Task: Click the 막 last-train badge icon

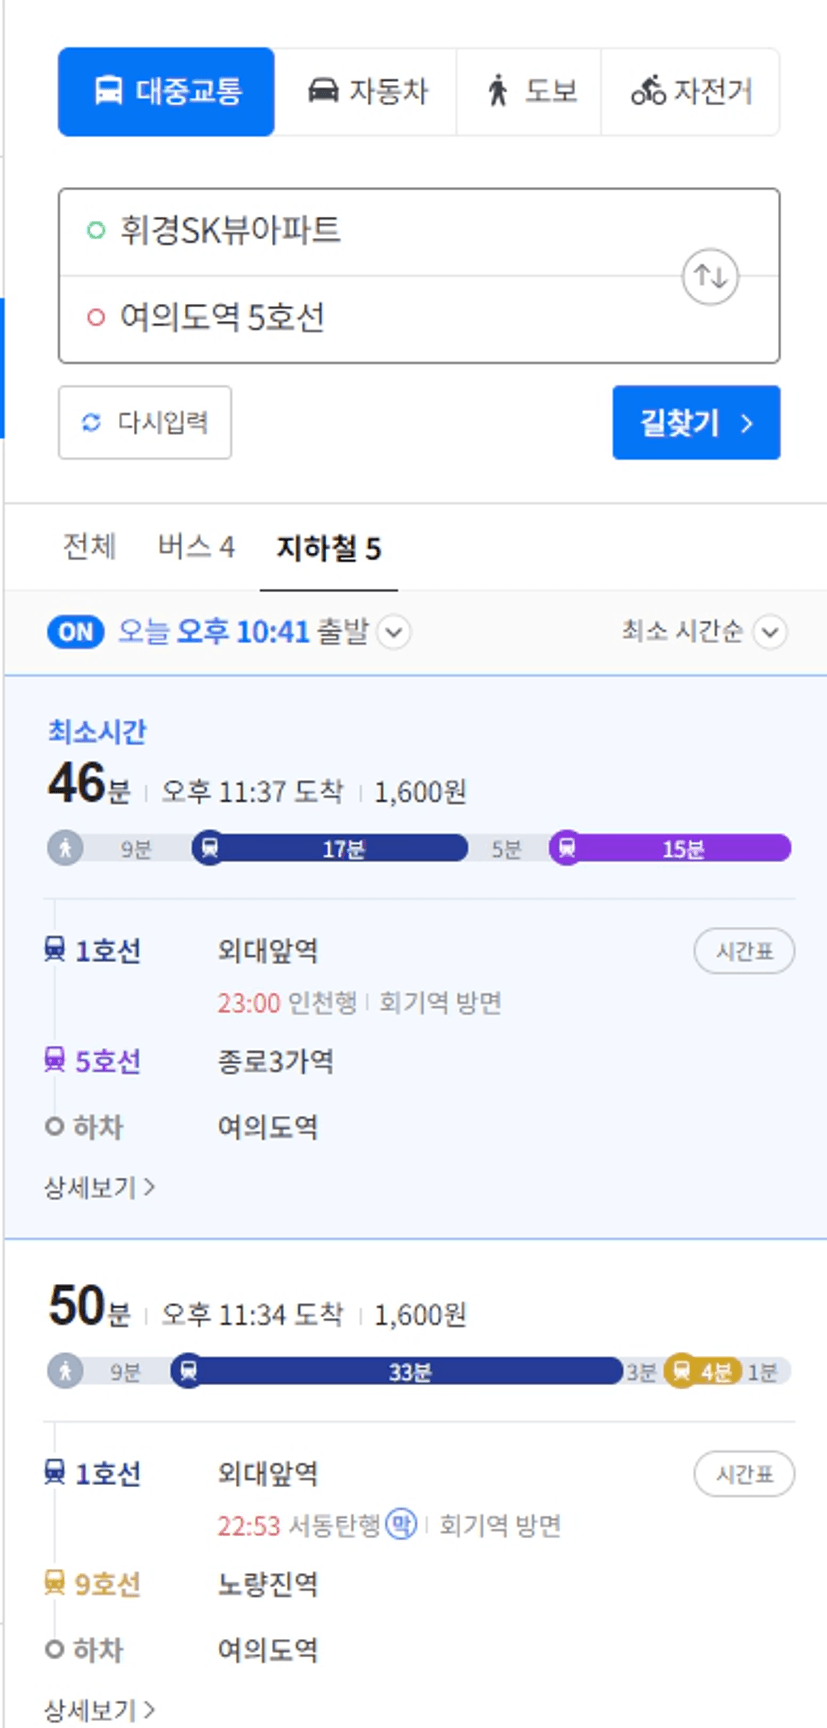Action: tap(401, 1524)
